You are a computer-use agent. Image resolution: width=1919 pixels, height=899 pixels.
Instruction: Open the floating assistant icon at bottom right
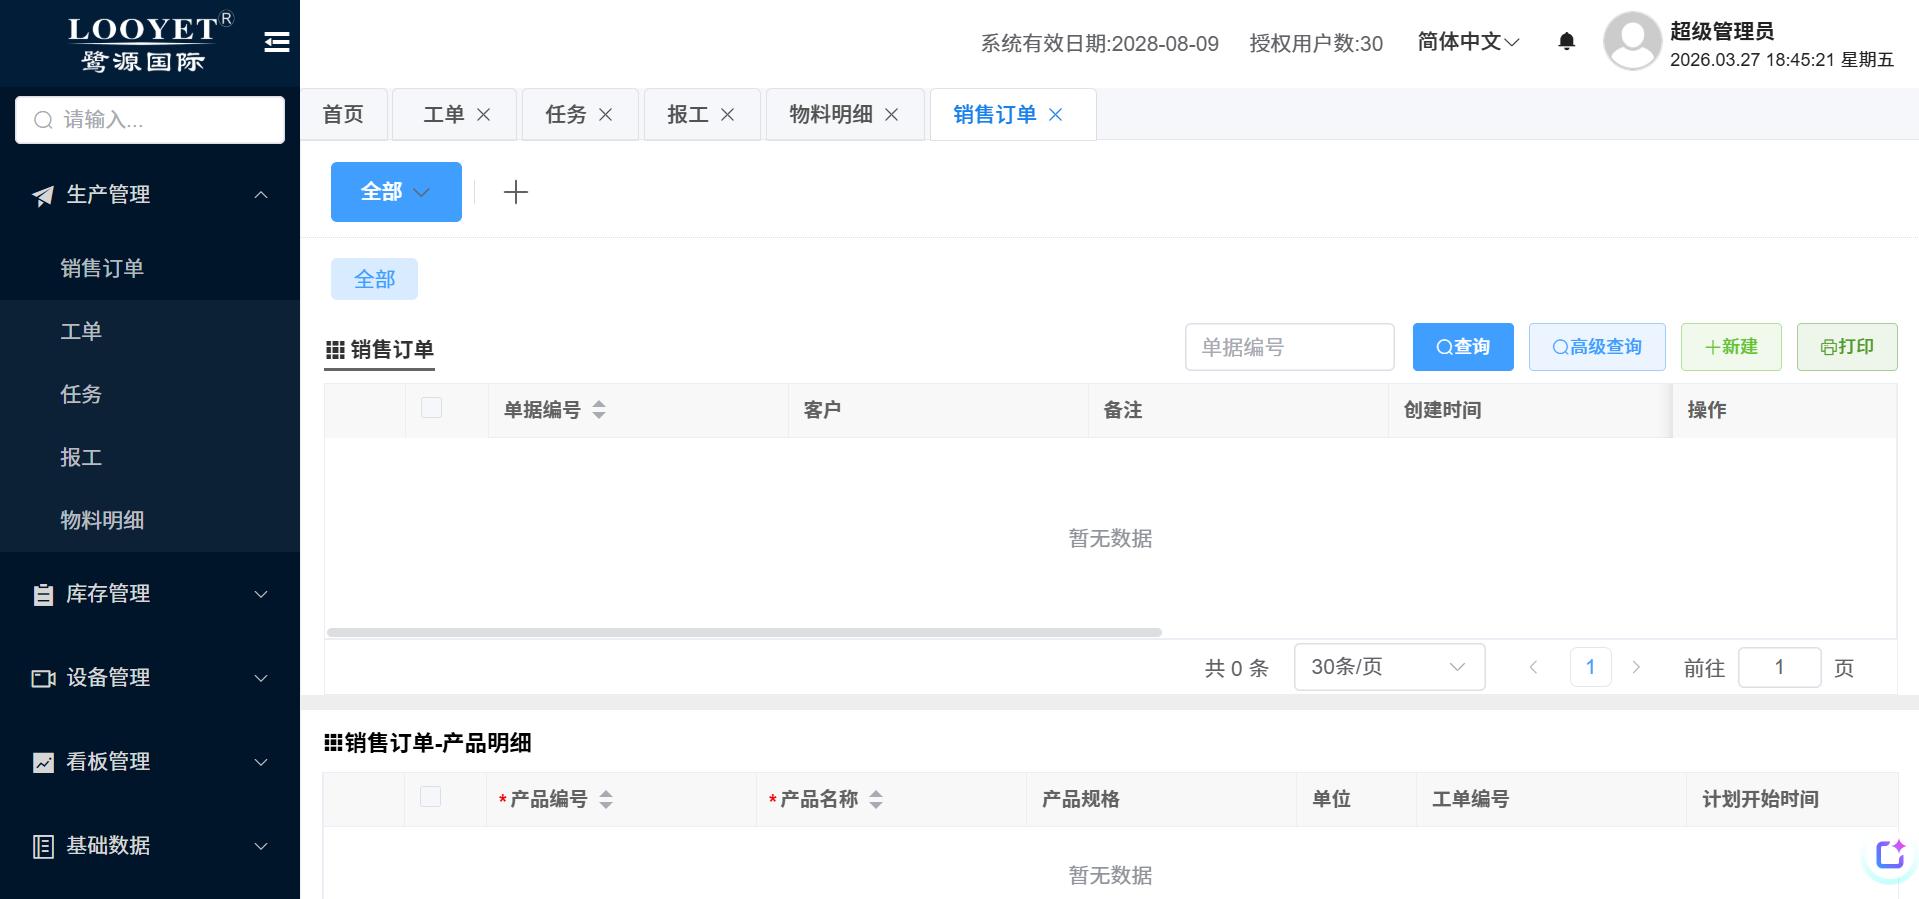tap(1889, 856)
